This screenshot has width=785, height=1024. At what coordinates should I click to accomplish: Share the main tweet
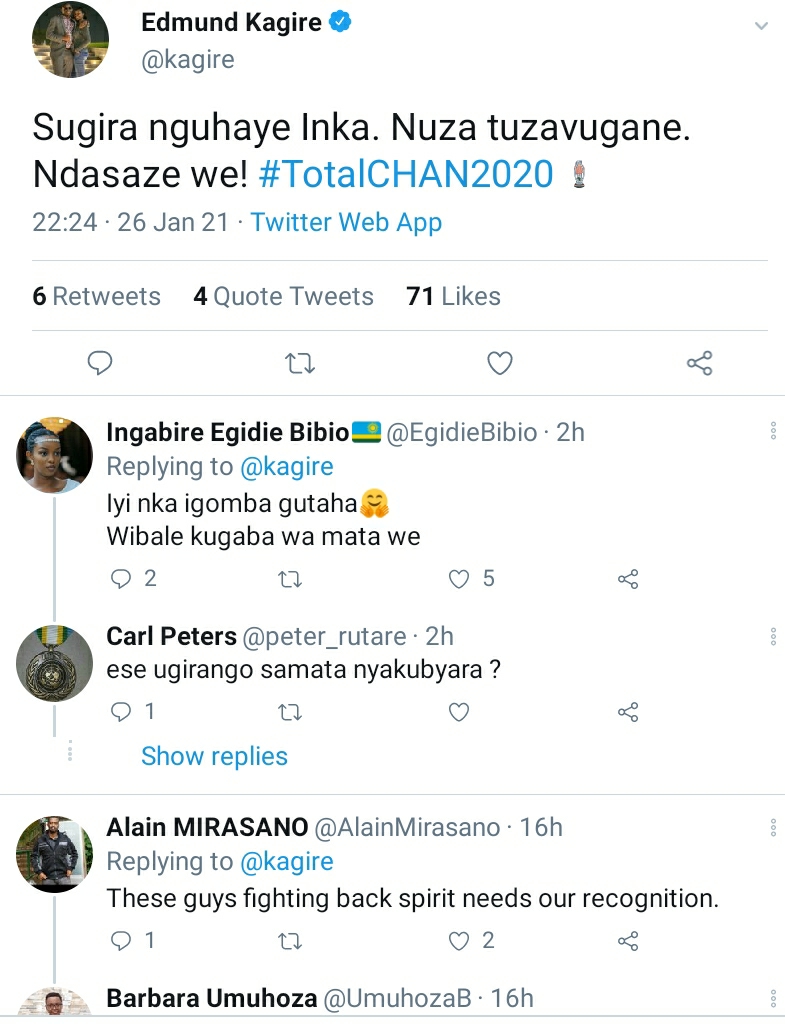[x=699, y=363]
